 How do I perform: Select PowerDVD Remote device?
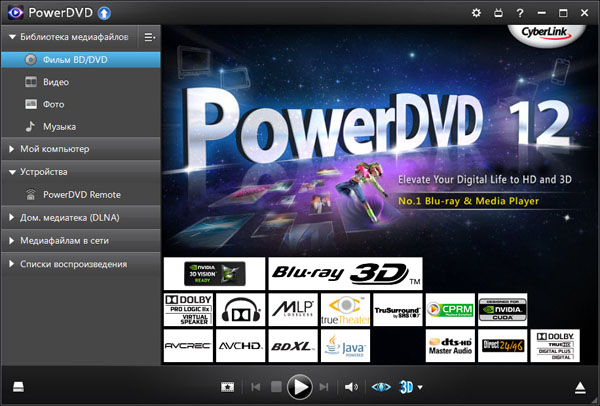[81, 194]
